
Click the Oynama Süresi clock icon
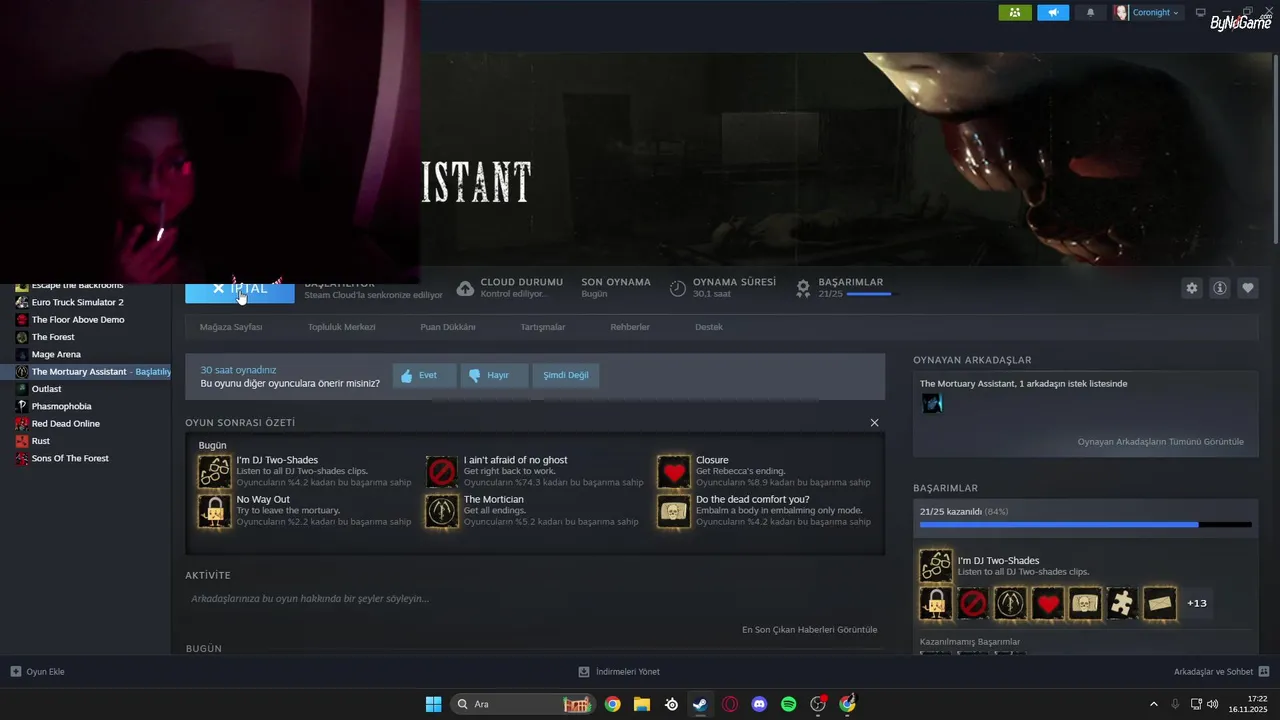pos(677,289)
